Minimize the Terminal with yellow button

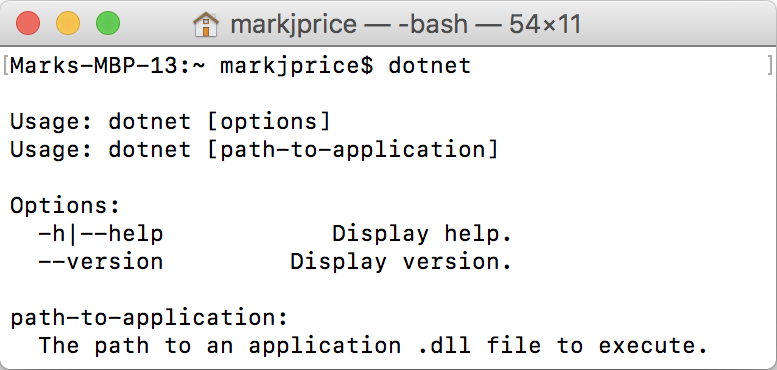tap(68, 24)
